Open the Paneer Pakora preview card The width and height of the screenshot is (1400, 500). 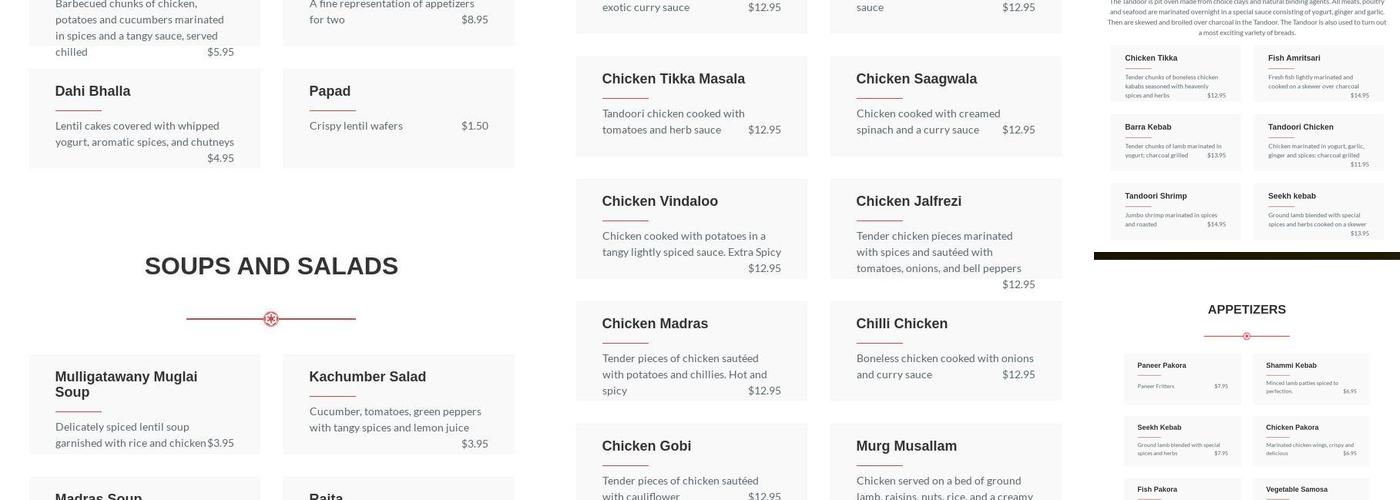(x=1182, y=378)
